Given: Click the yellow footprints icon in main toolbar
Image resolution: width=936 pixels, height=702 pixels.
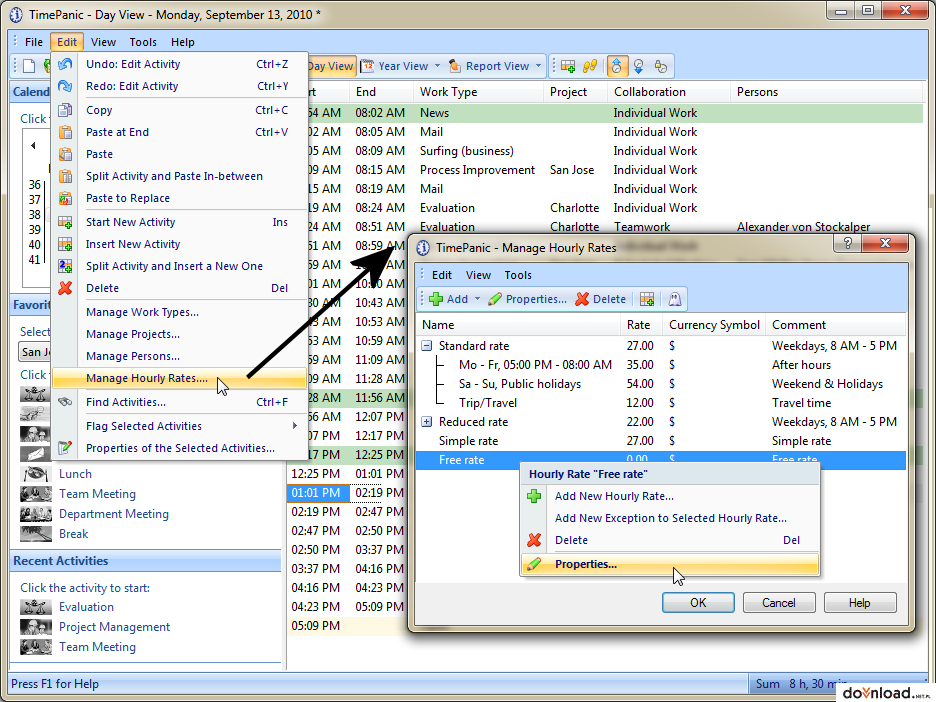Looking at the screenshot, I should pos(590,66).
